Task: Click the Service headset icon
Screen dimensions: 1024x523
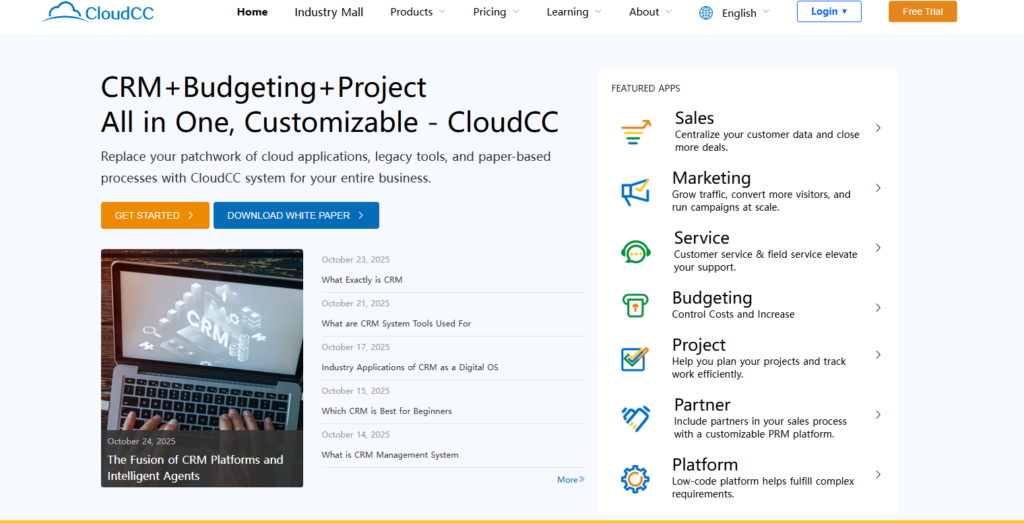Action: 635,251
